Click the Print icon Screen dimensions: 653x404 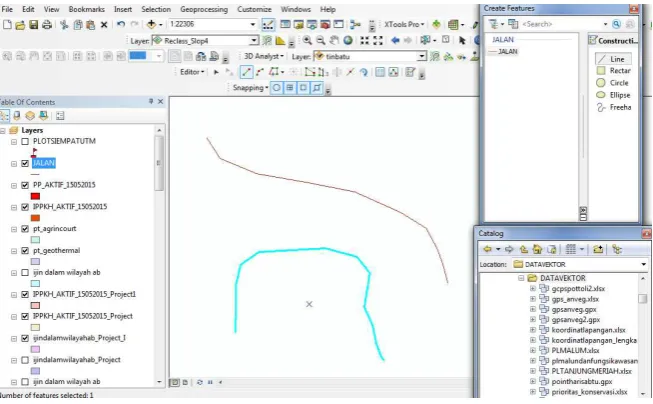(x=47, y=25)
